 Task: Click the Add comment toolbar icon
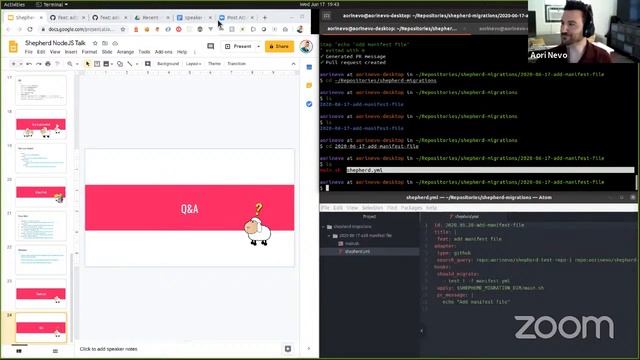pos(148,64)
